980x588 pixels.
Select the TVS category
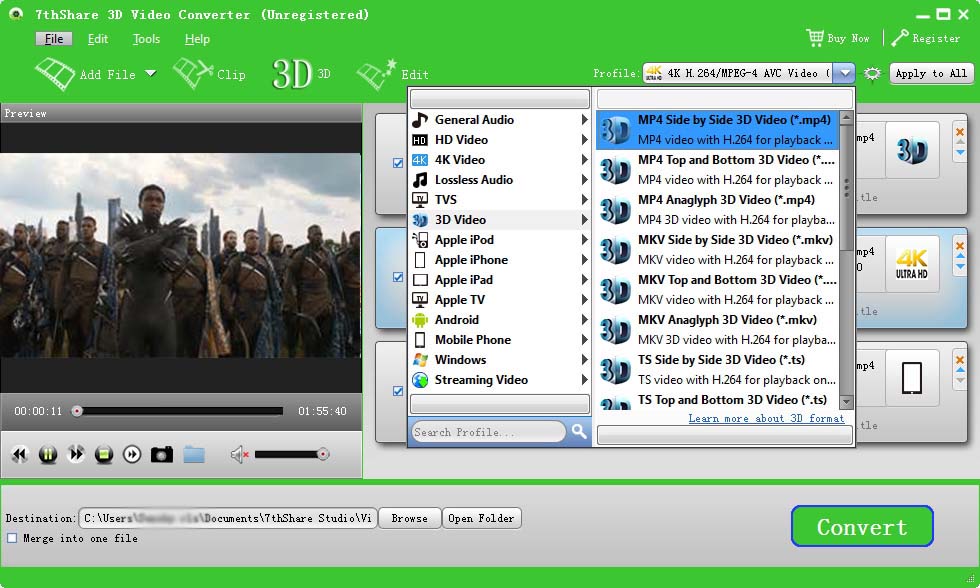[500, 199]
